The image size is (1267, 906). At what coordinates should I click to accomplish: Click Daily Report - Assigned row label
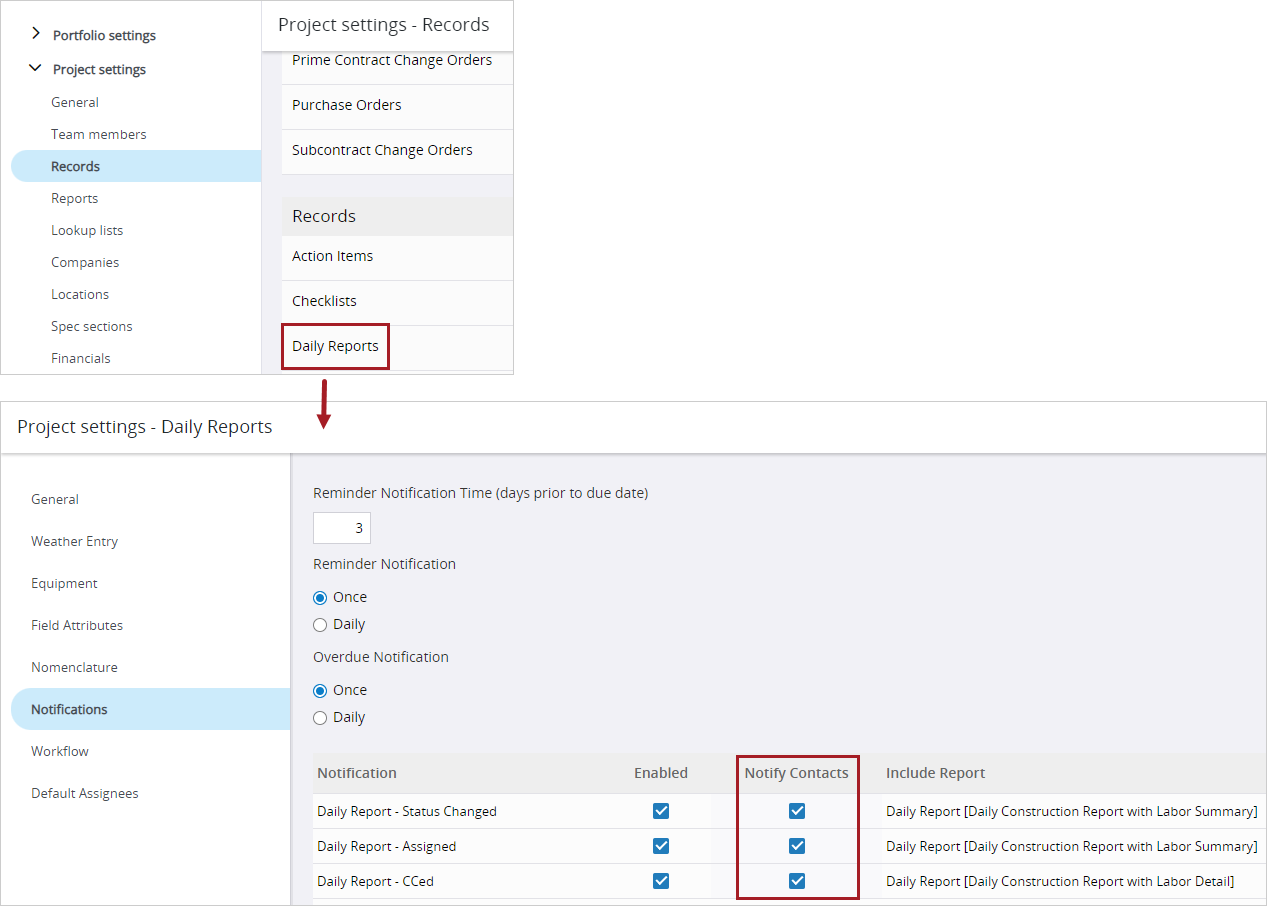point(387,846)
